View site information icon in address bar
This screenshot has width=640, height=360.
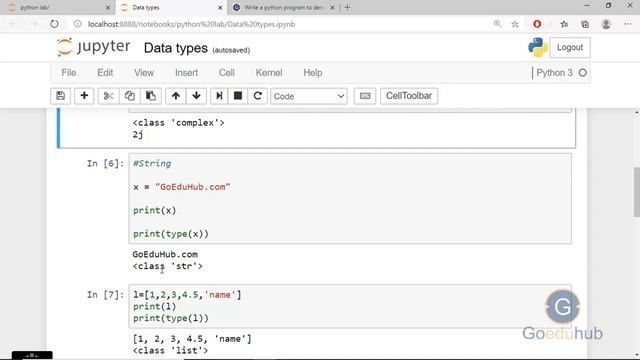click(78, 24)
